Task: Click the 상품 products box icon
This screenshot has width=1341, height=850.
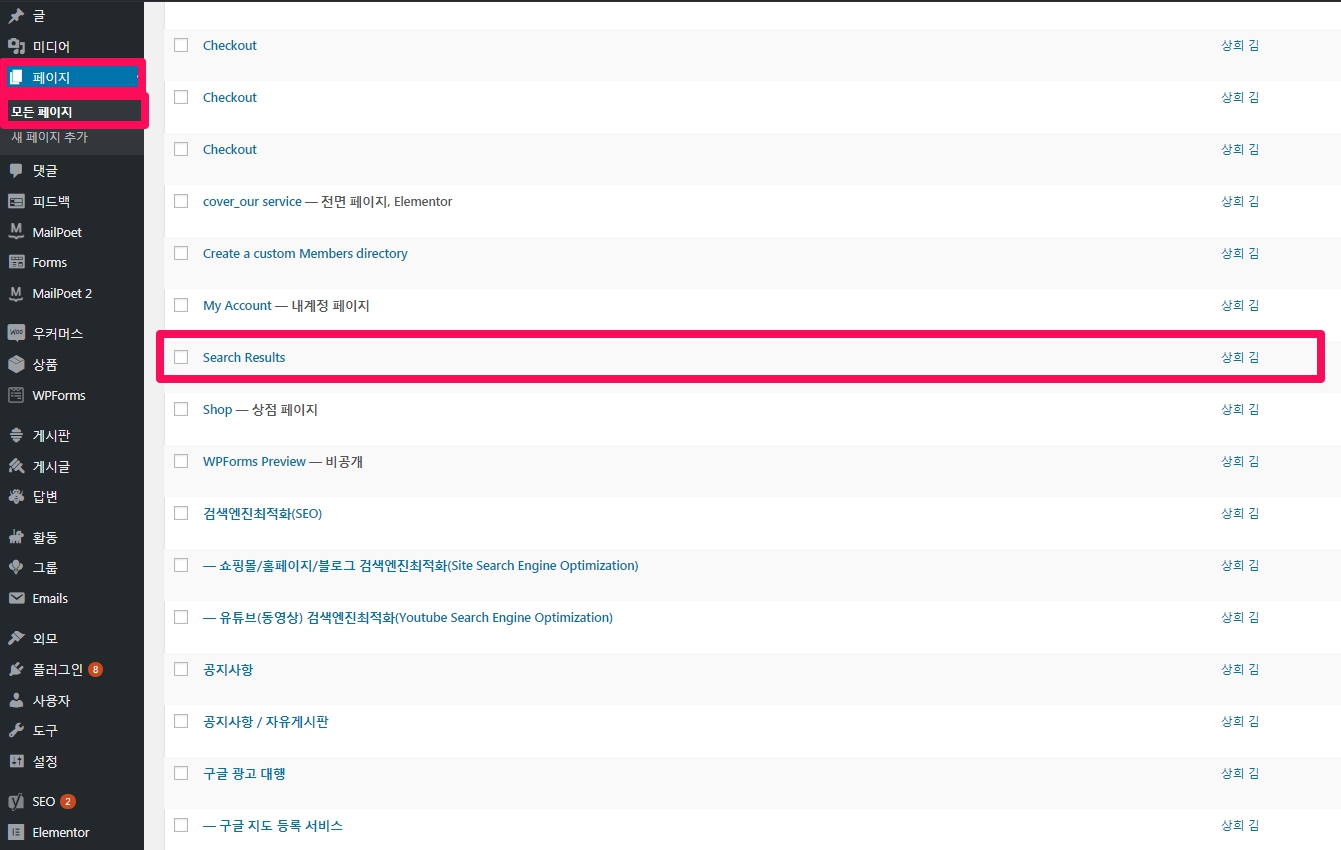Action: click(16, 365)
